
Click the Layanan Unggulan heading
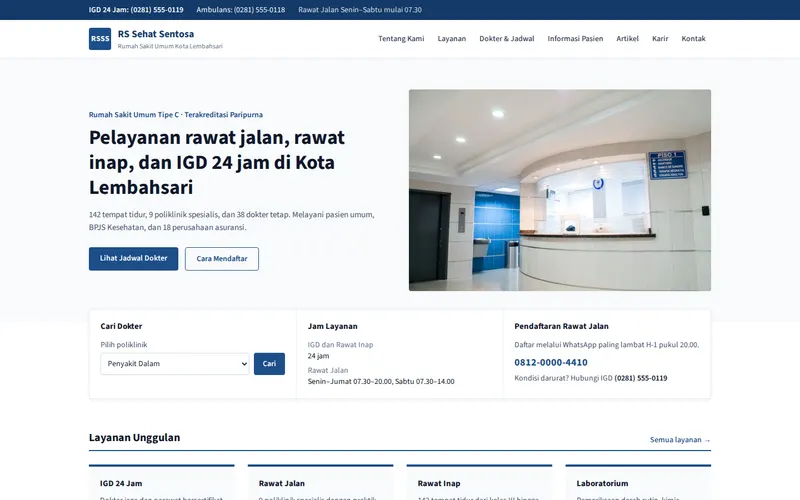pos(135,438)
